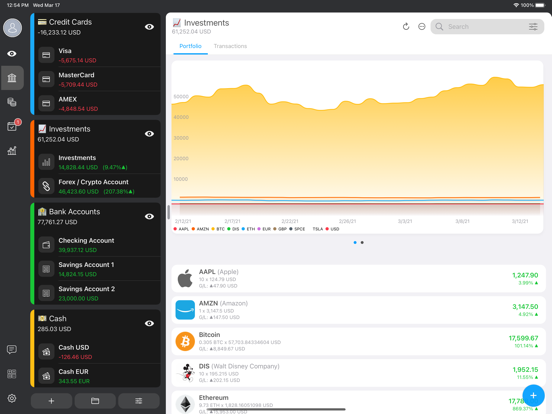Image resolution: width=552 pixels, height=414 pixels.
Task: Open the Ethereum holding row
Action: [358, 402]
